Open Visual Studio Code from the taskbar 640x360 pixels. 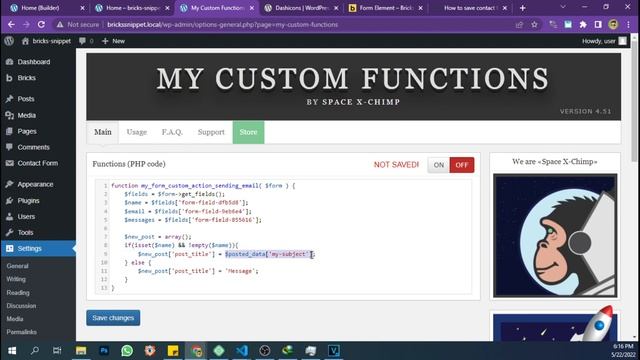[x=242, y=350]
